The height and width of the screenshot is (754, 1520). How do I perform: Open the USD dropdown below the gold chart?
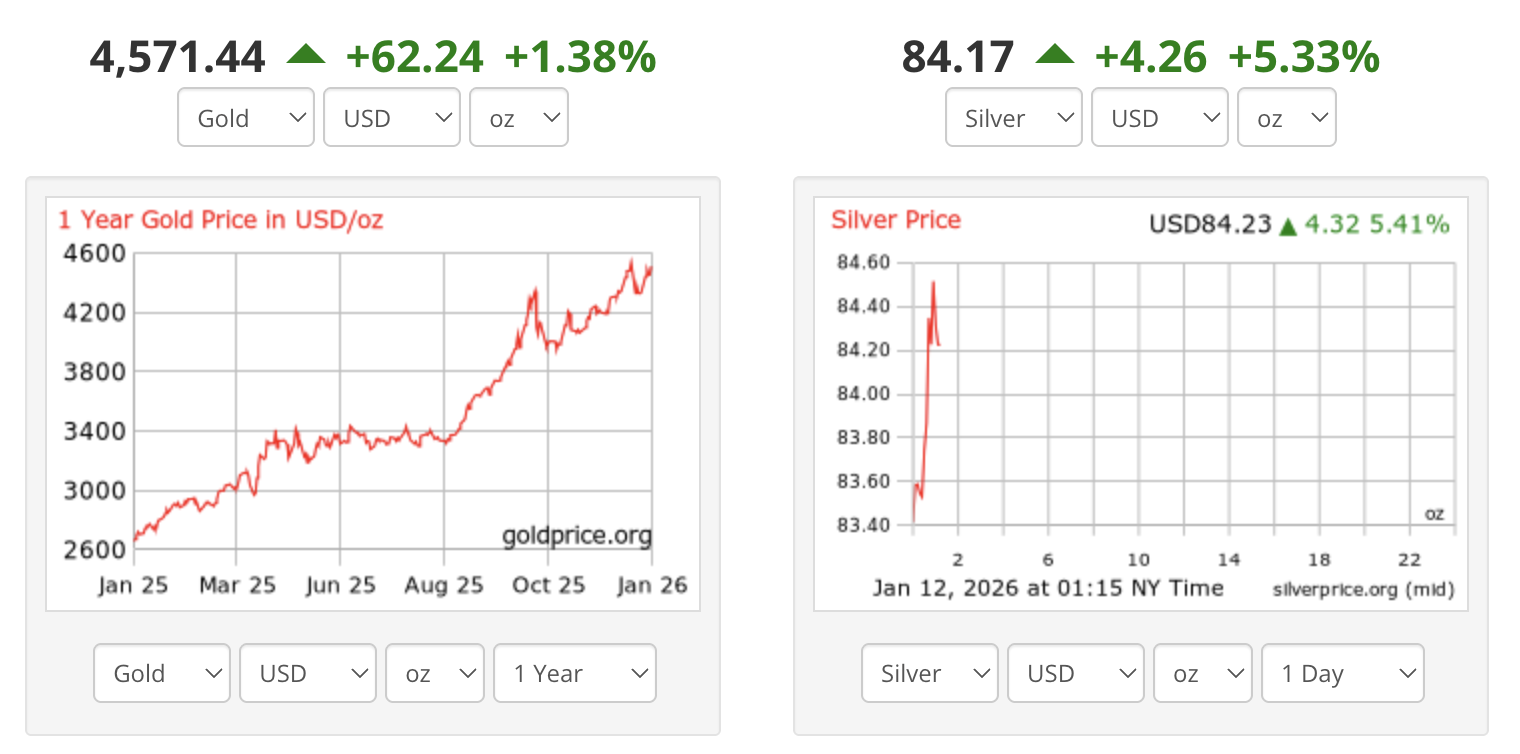tap(307, 673)
